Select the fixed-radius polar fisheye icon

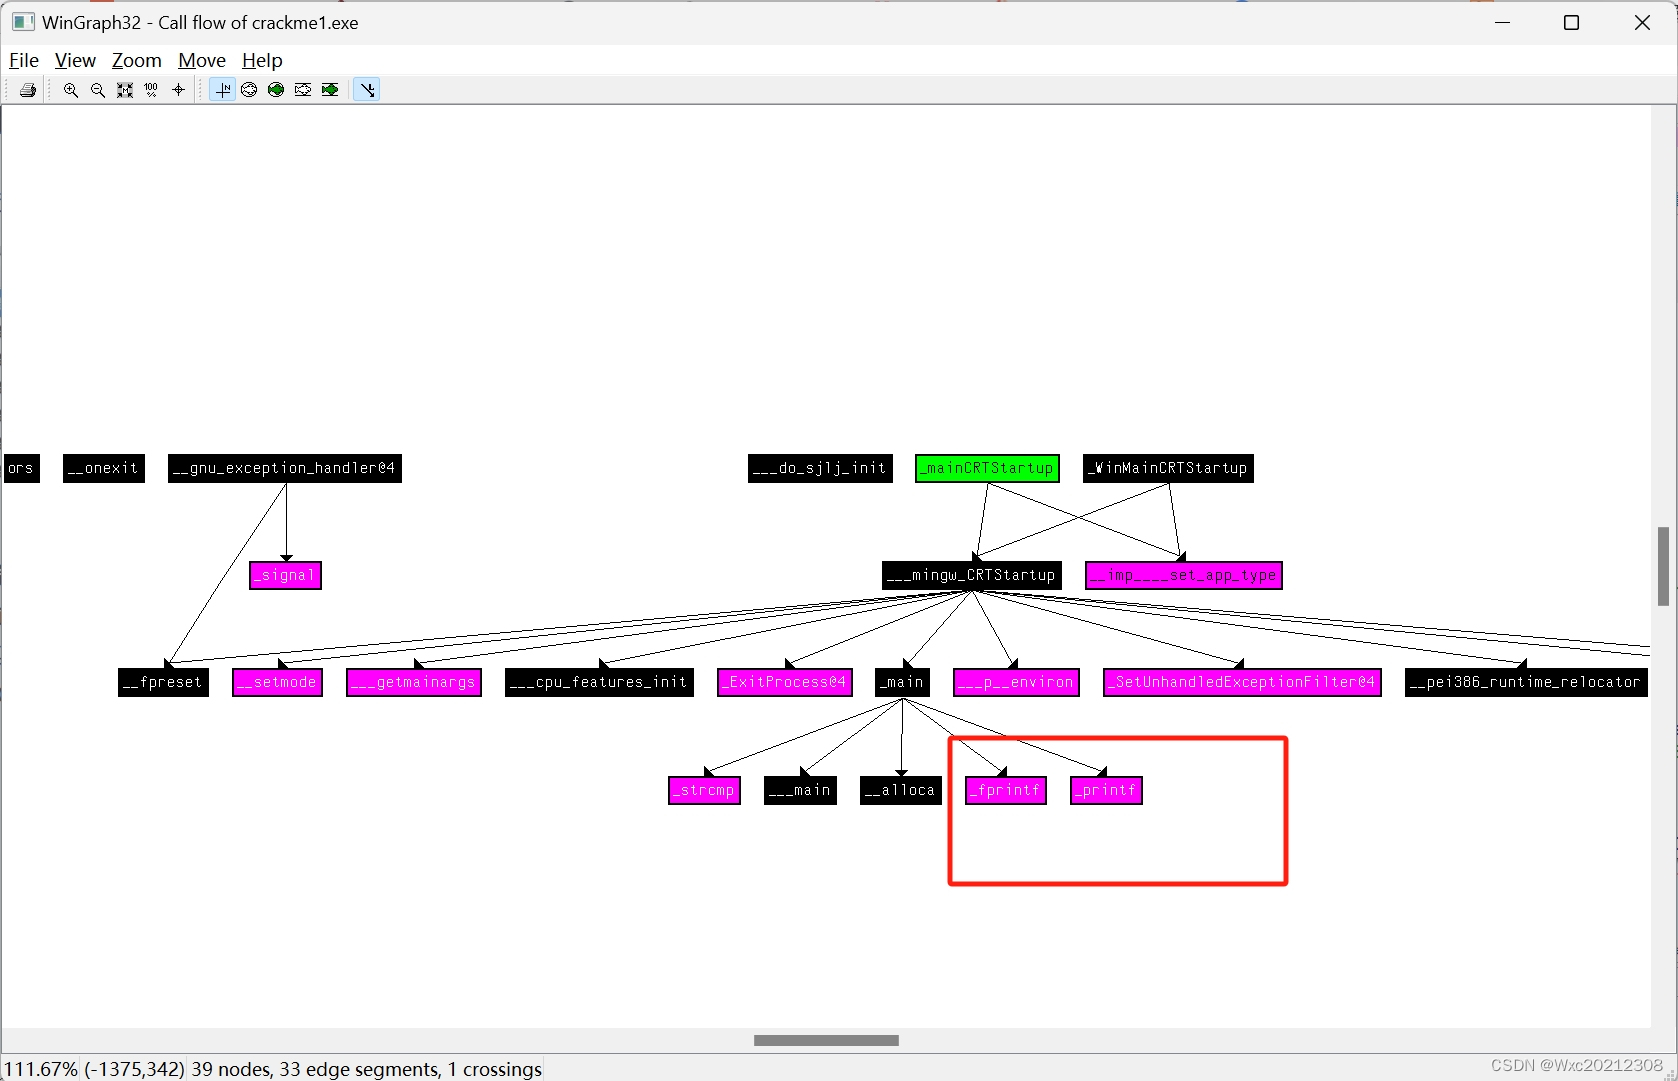pyautogui.click(x=276, y=90)
